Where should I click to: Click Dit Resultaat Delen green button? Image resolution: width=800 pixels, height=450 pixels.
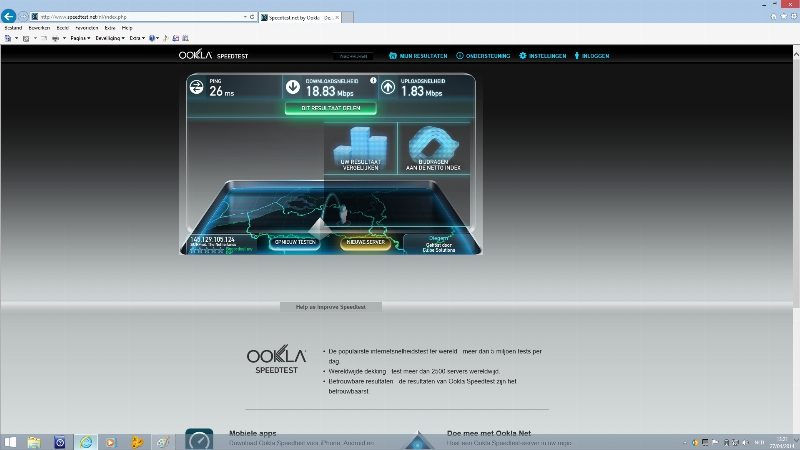click(331, 108)
